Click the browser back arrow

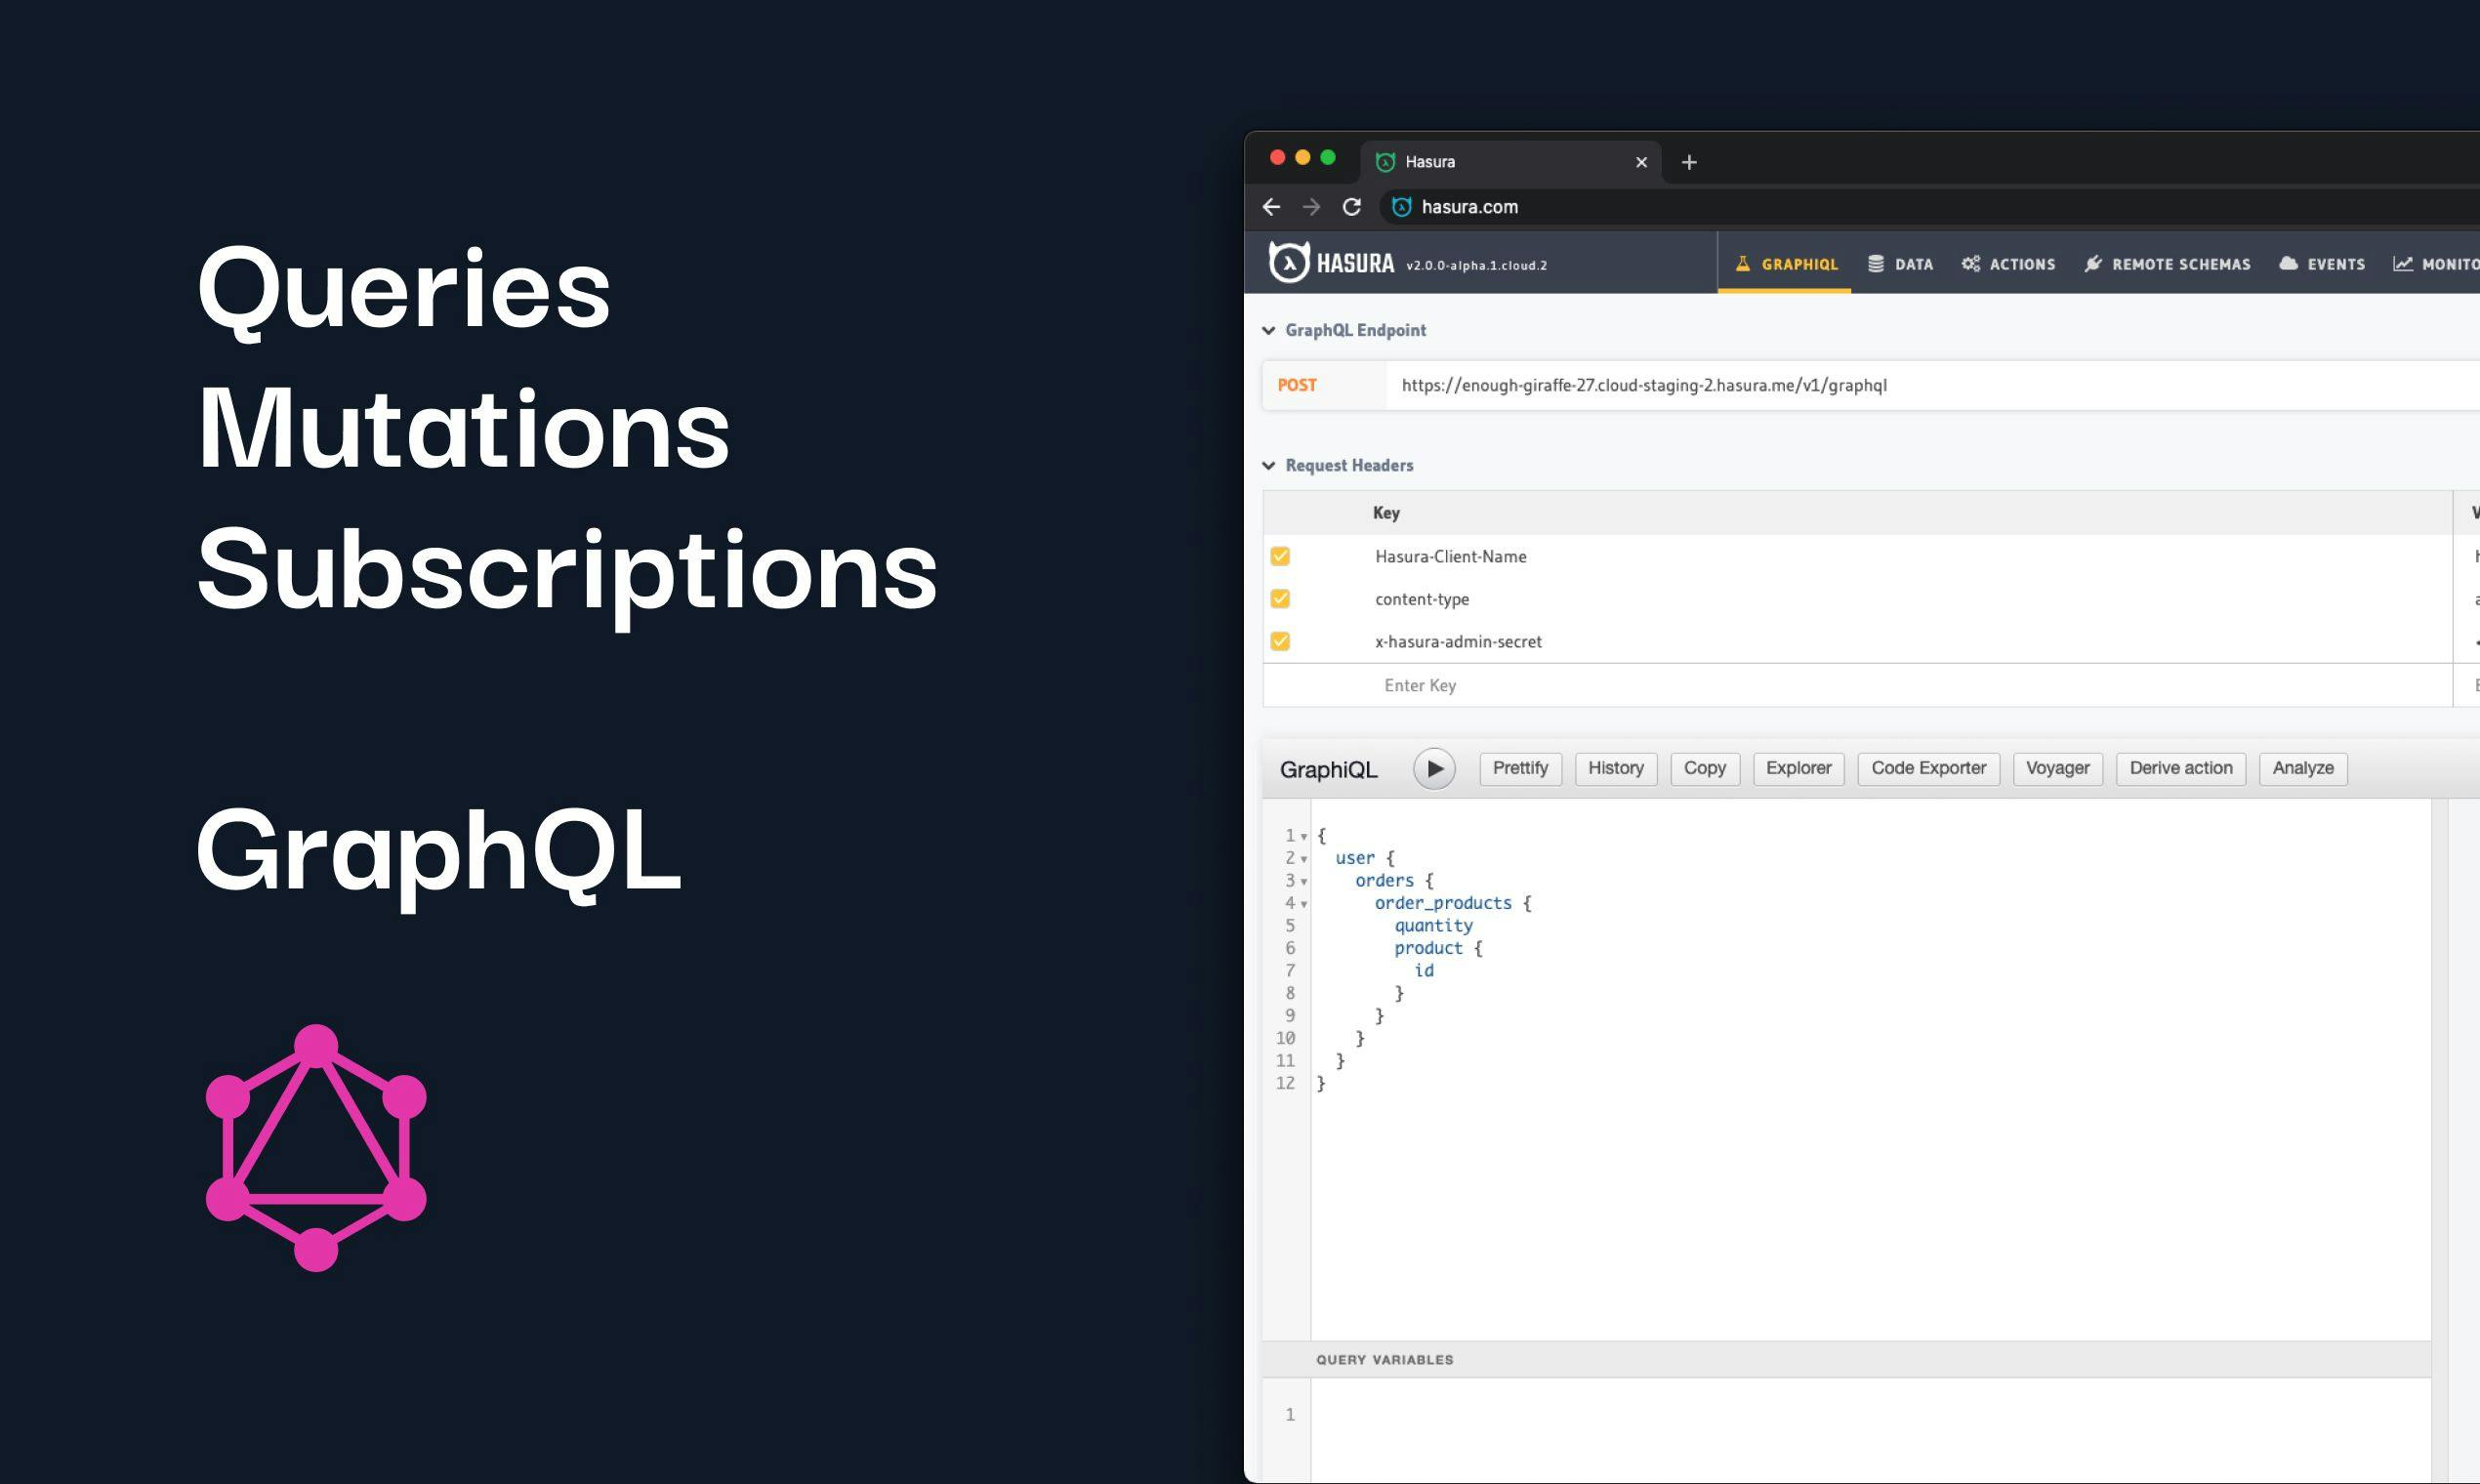[1271, 207]
